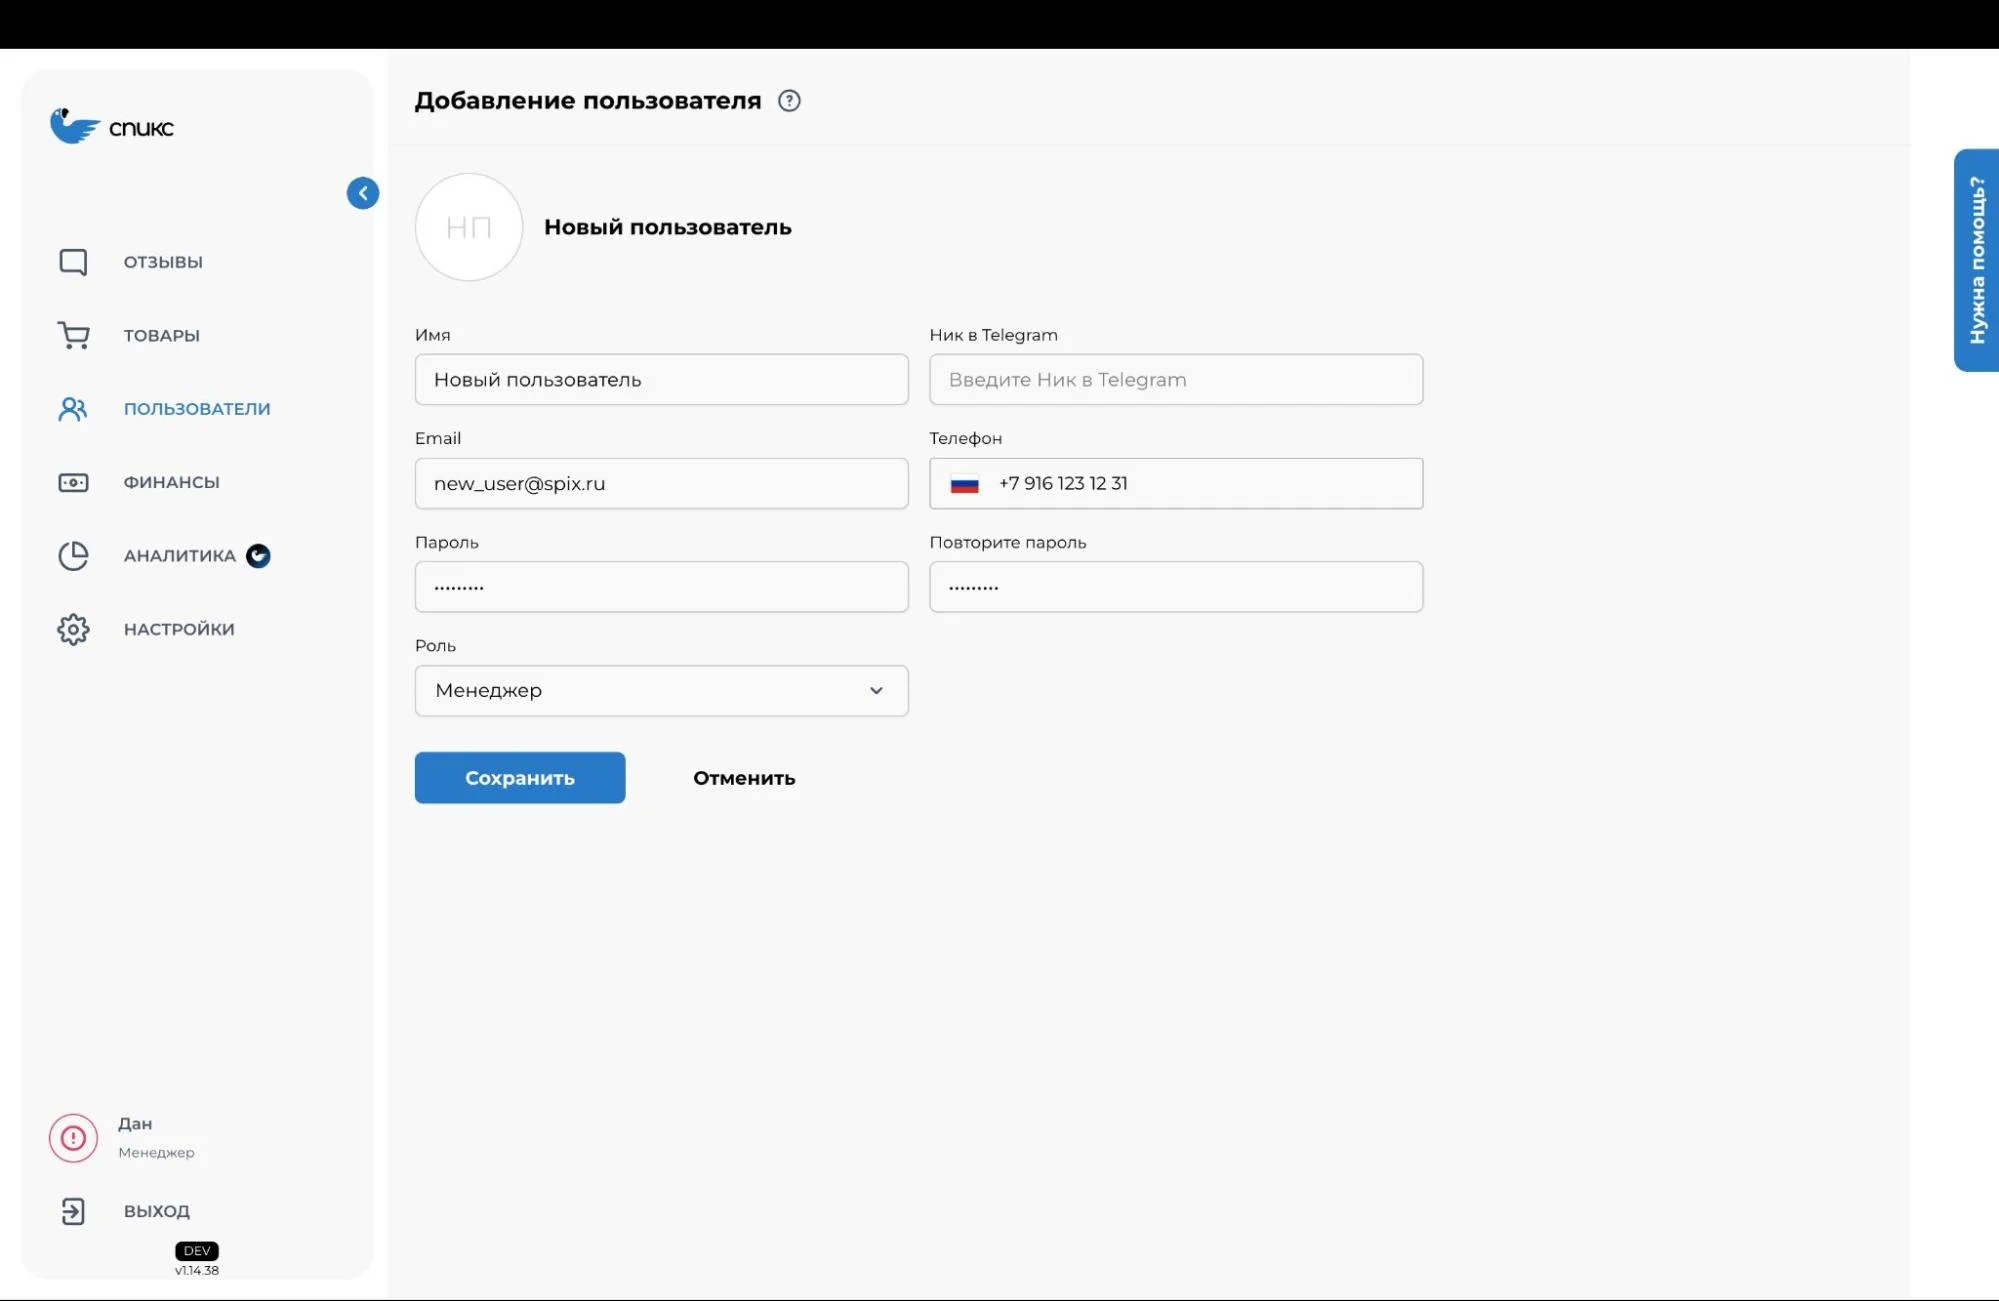Open the help question mark next to the title

point(789,101)
